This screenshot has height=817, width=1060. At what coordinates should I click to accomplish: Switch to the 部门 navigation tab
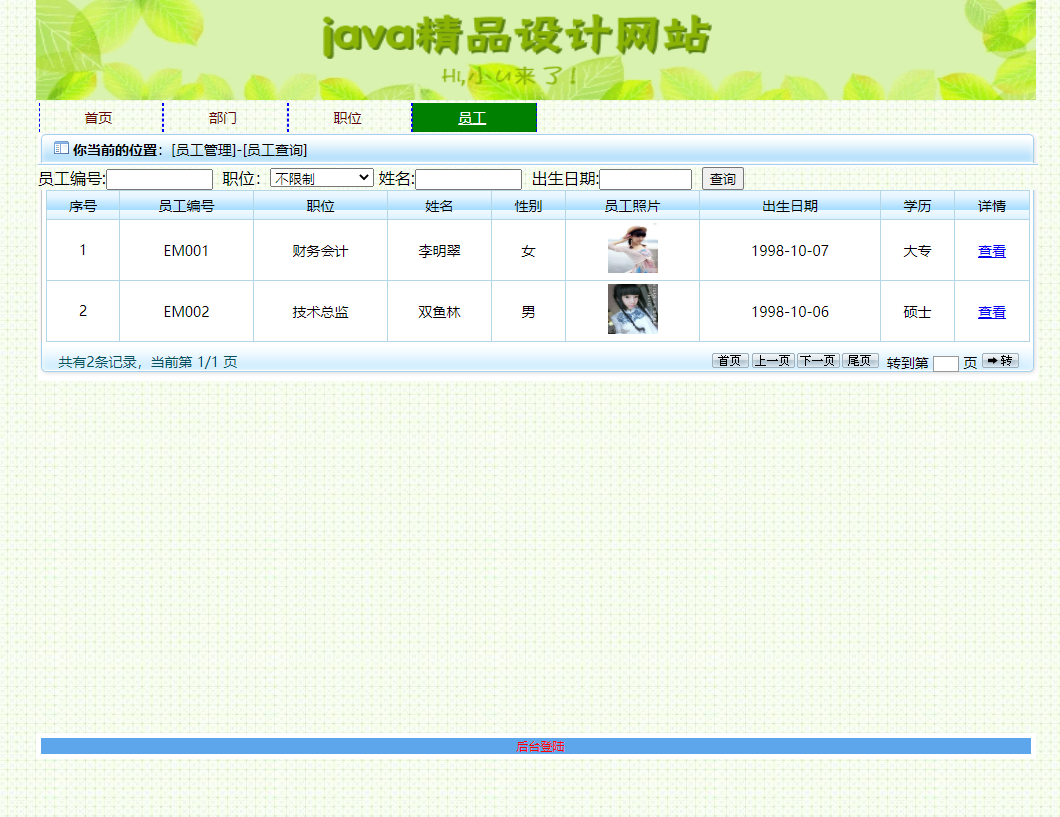tap(221, 117)
